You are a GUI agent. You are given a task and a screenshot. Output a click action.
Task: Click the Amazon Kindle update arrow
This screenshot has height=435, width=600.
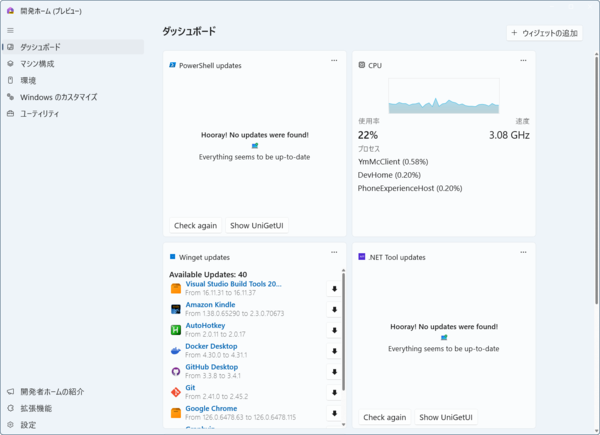click(333, 310)
